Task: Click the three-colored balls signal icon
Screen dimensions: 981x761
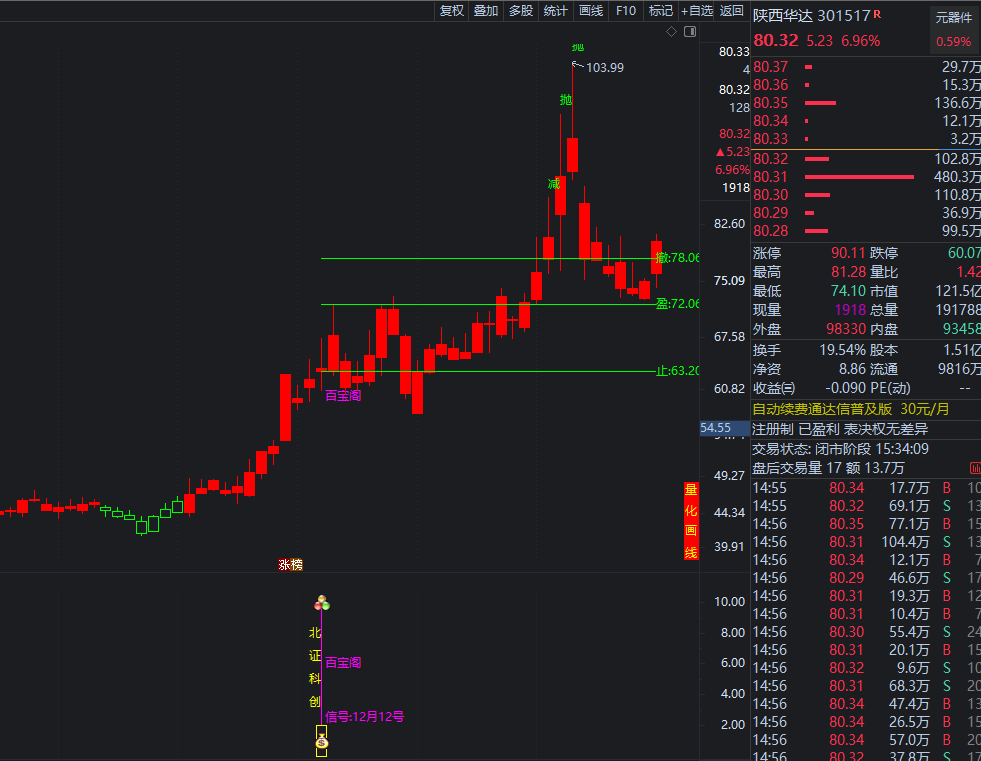Action: (x=321, y=603)
